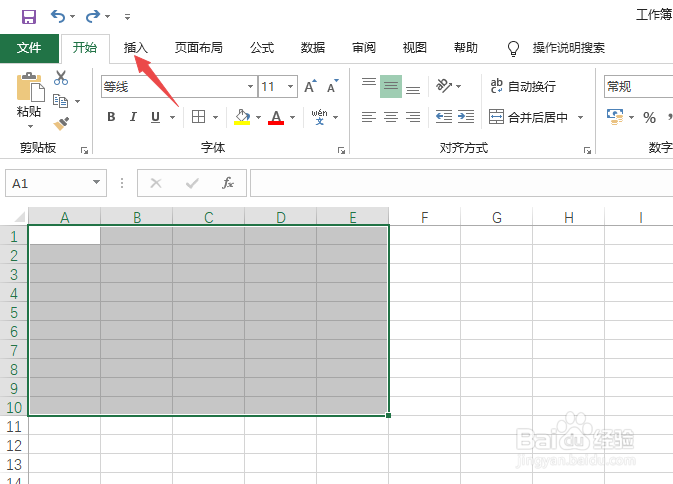Customize Quick Access Toolbar dropdown
The width and height of the screenshot is (673, 484).
tap(127, 17)
